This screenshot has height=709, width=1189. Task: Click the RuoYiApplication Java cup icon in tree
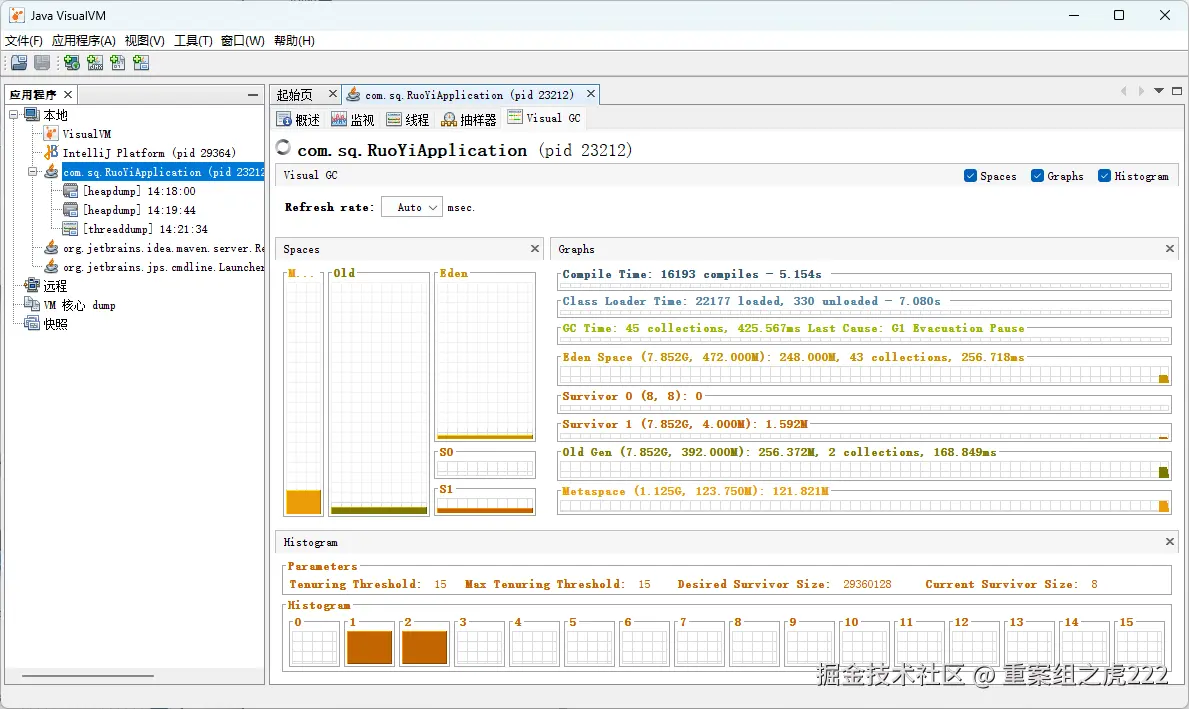click(x=51, y=171)
